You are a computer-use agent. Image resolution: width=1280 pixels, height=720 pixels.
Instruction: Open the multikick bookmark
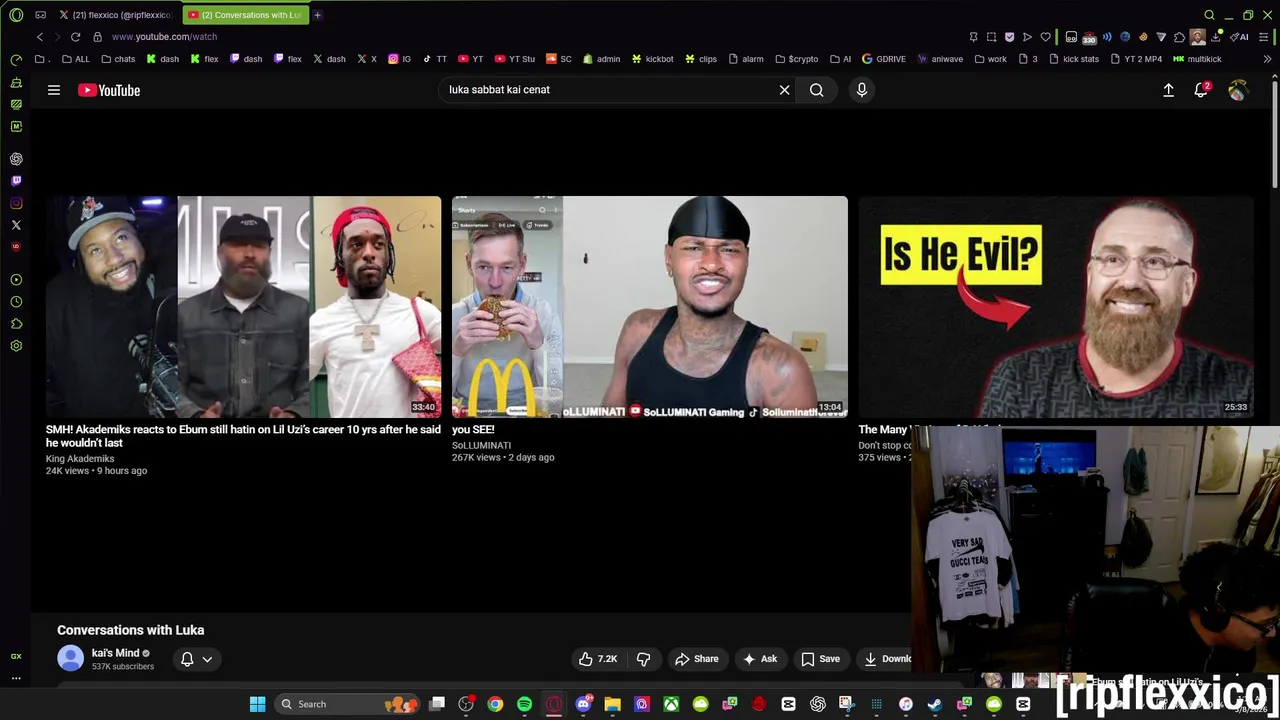click(1197, 59)
